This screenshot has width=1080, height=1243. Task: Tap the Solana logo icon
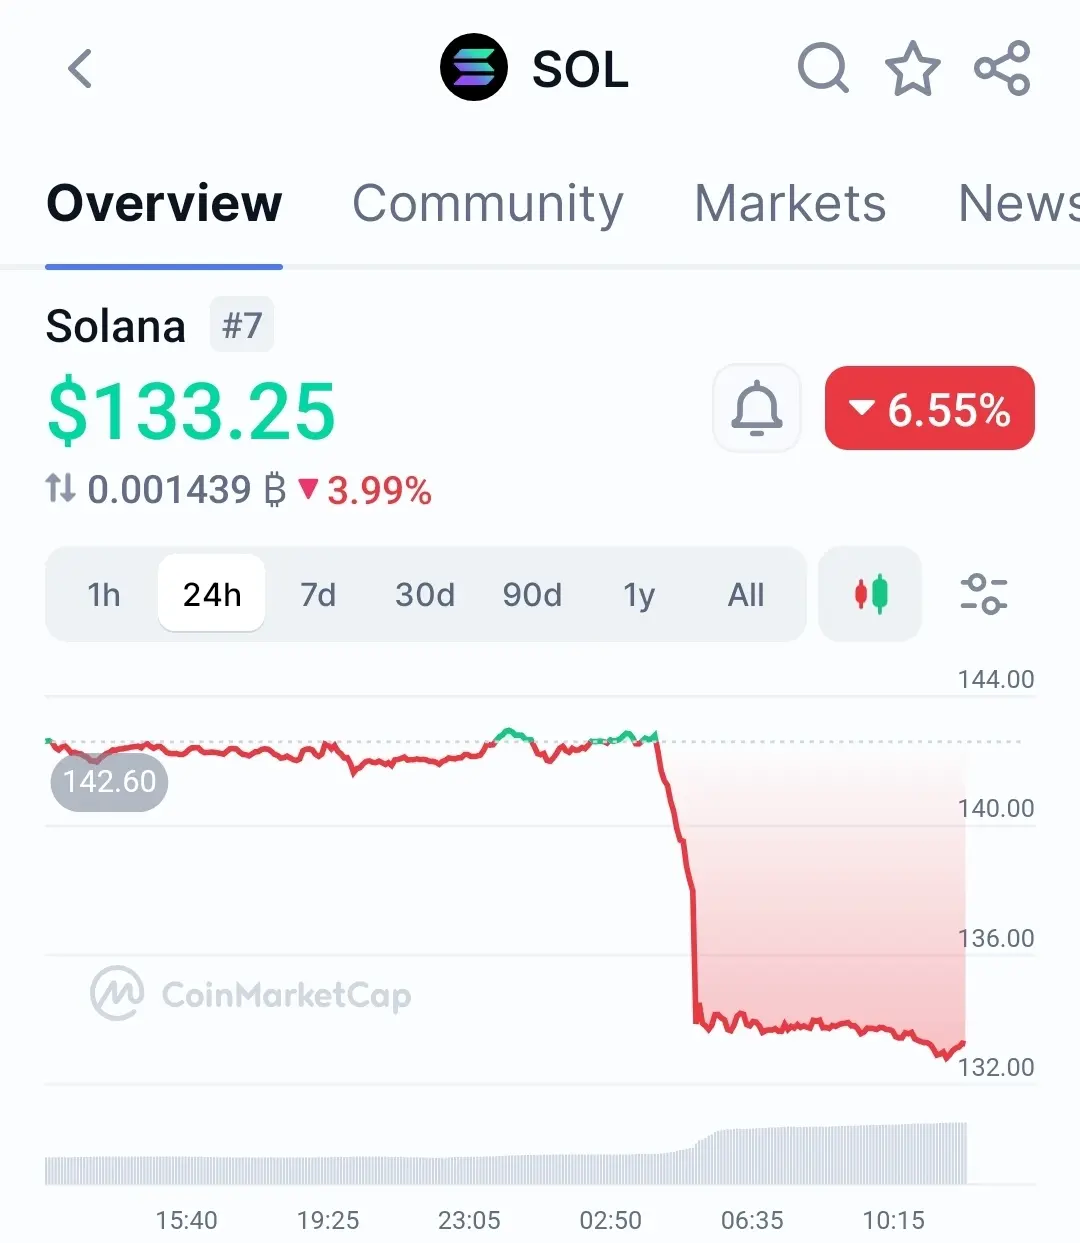[x=474, y=68]
